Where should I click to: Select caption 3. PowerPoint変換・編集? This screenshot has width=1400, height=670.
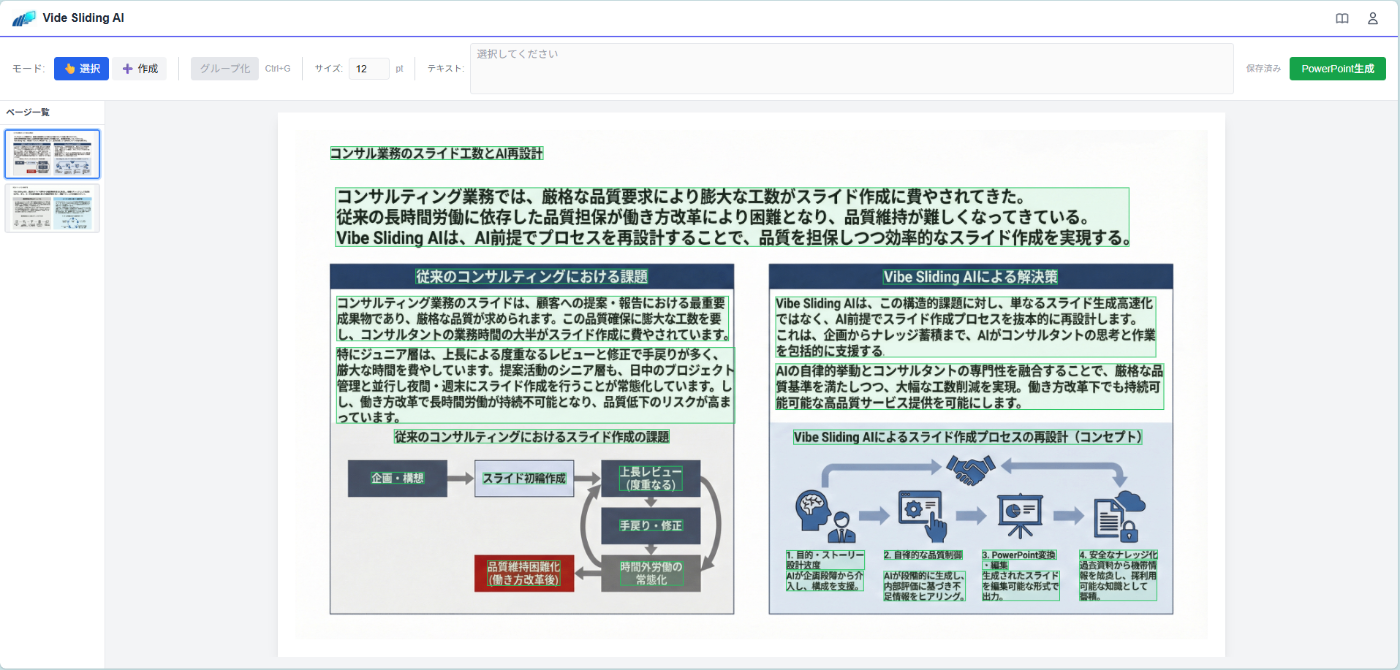[x=1020, y=560]
